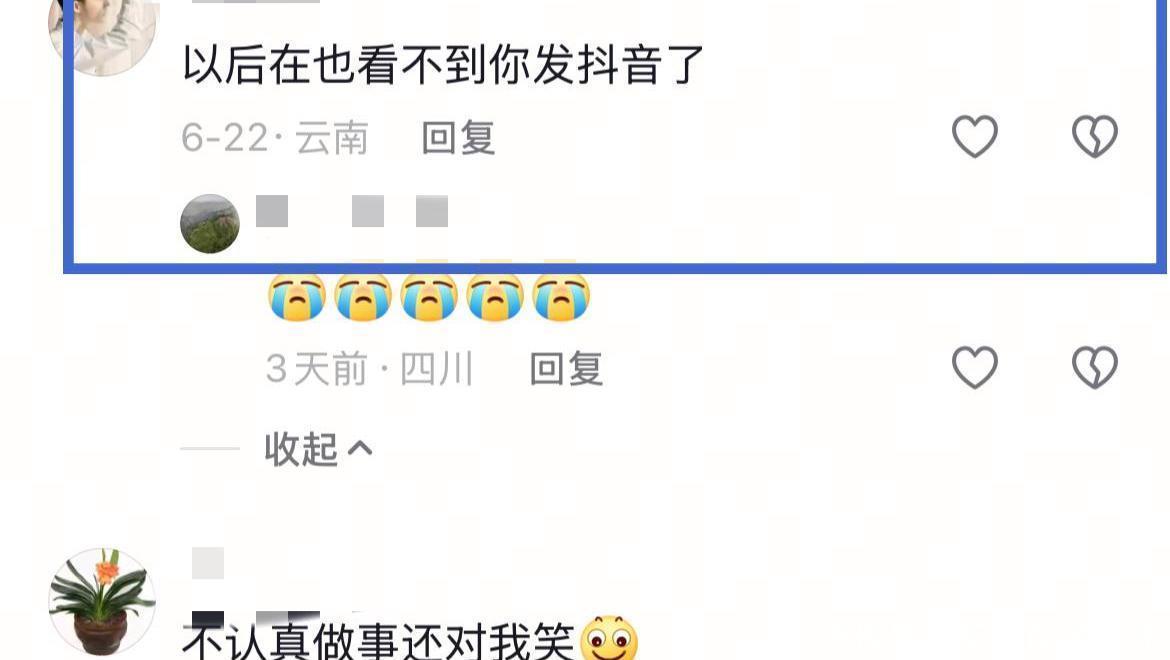
Task: View the top commenter's avatar profile
Action: coord(102,30)
